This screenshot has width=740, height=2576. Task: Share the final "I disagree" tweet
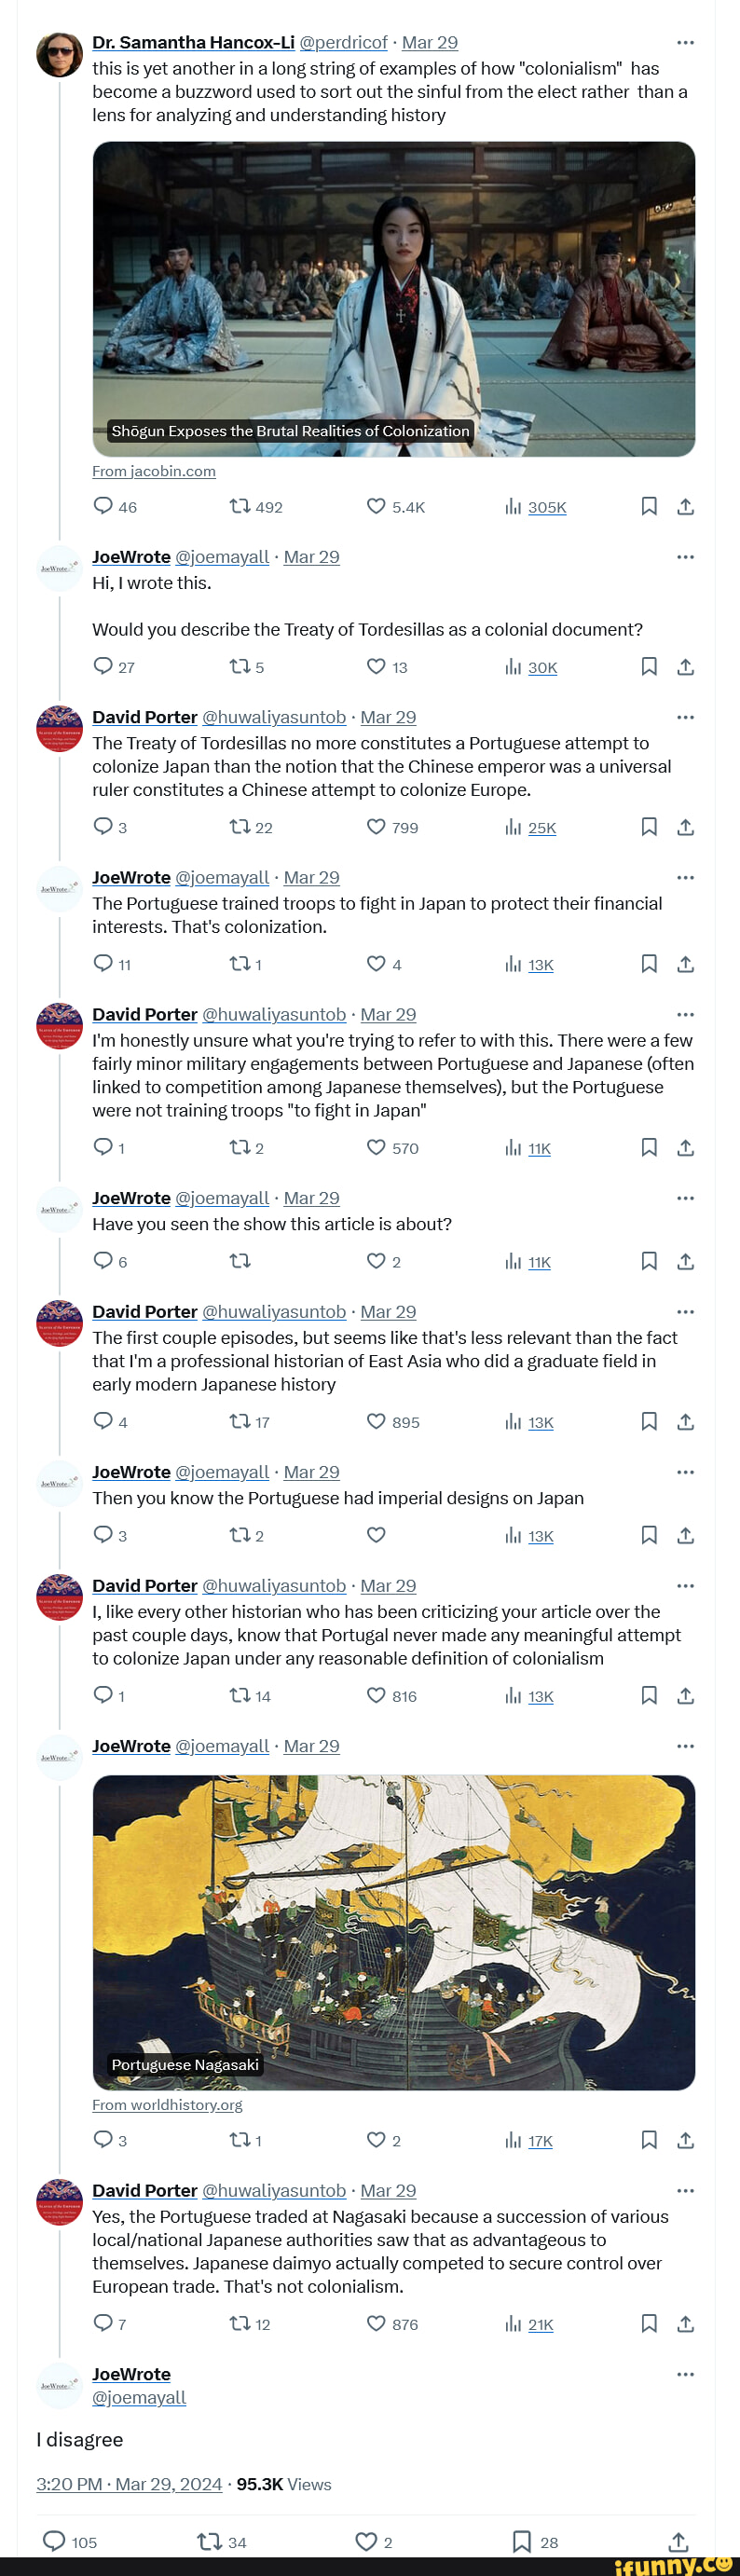coord(678,2541)
